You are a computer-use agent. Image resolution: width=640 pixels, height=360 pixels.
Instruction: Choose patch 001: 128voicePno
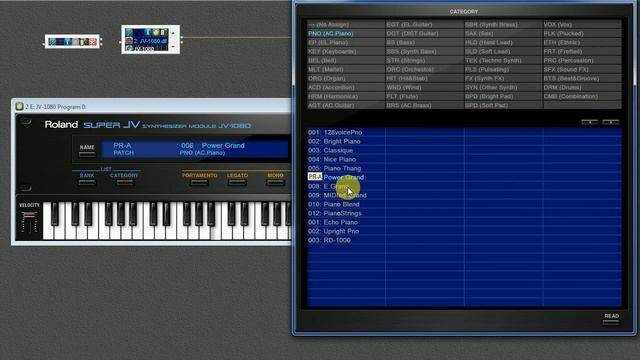pos(346,132)
